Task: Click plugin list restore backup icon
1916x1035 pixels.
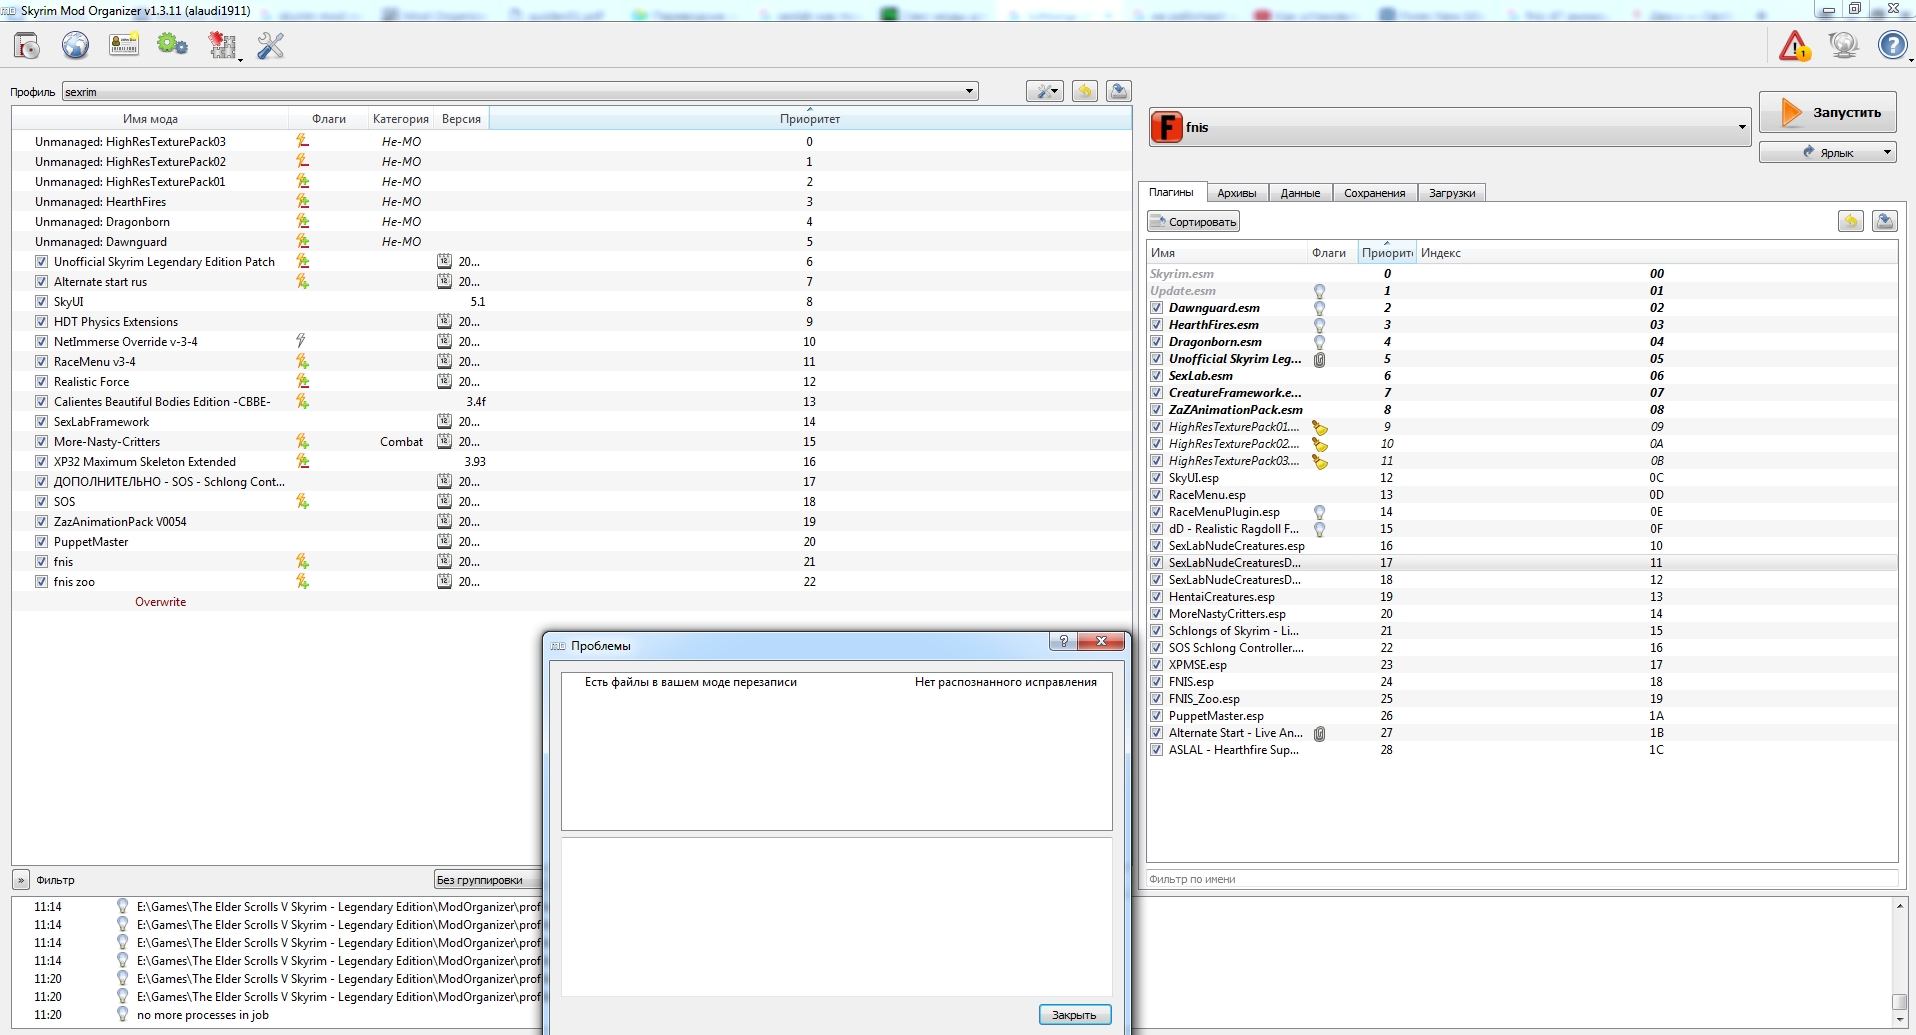Action: click(x=1851, y=221)
